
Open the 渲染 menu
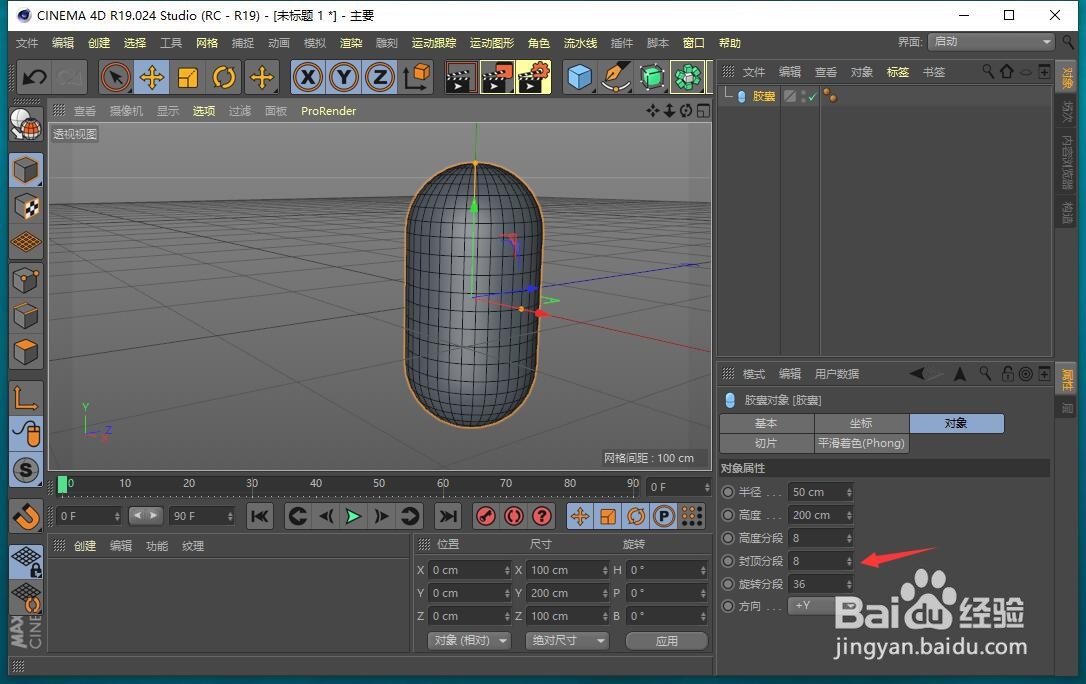point(351,43)
